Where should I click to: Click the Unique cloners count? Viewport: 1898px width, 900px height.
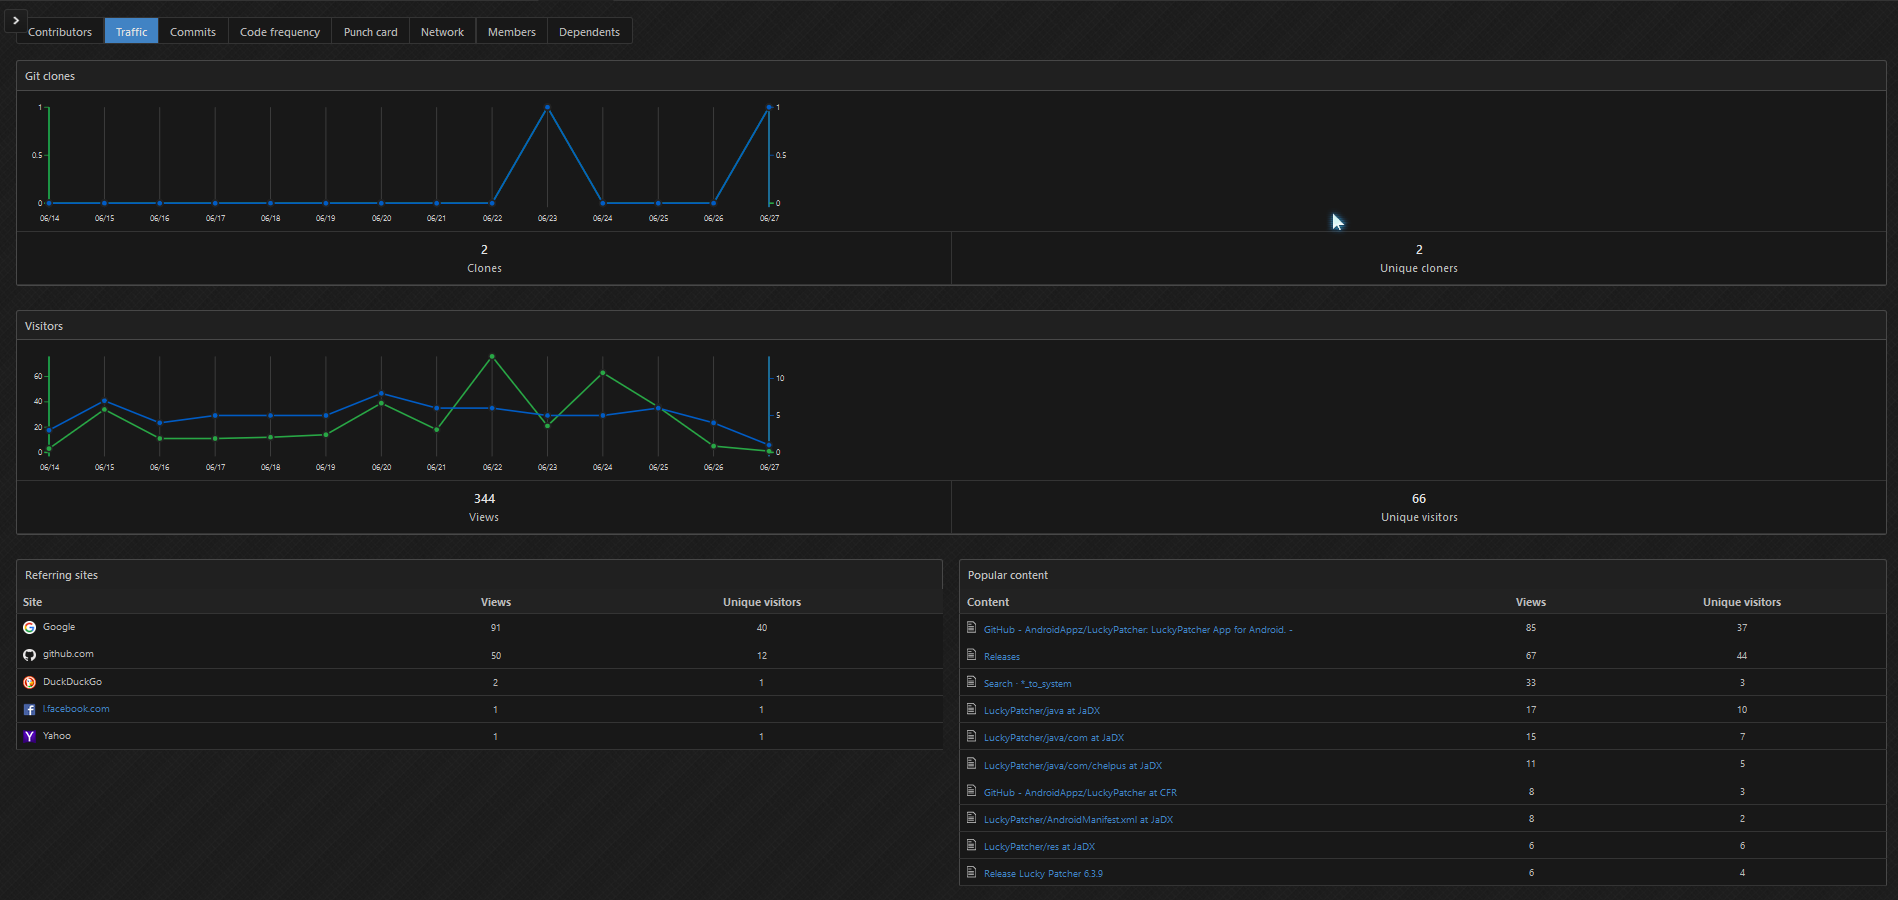coord(1419,250)
